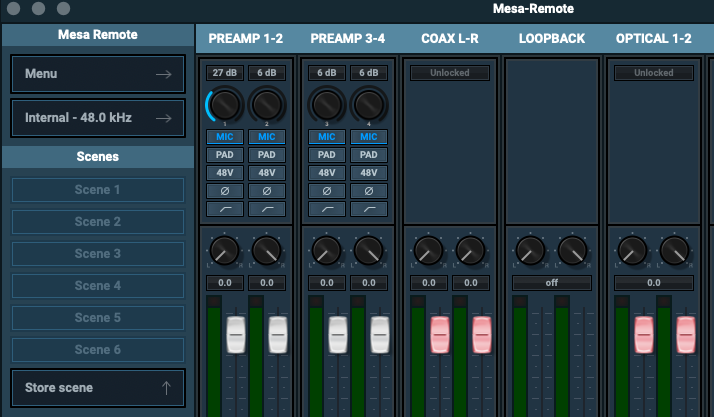The width and height of the screenshot is (714, 417).
Task: Recall Scene 4
Action: click(x=98, y=286)
